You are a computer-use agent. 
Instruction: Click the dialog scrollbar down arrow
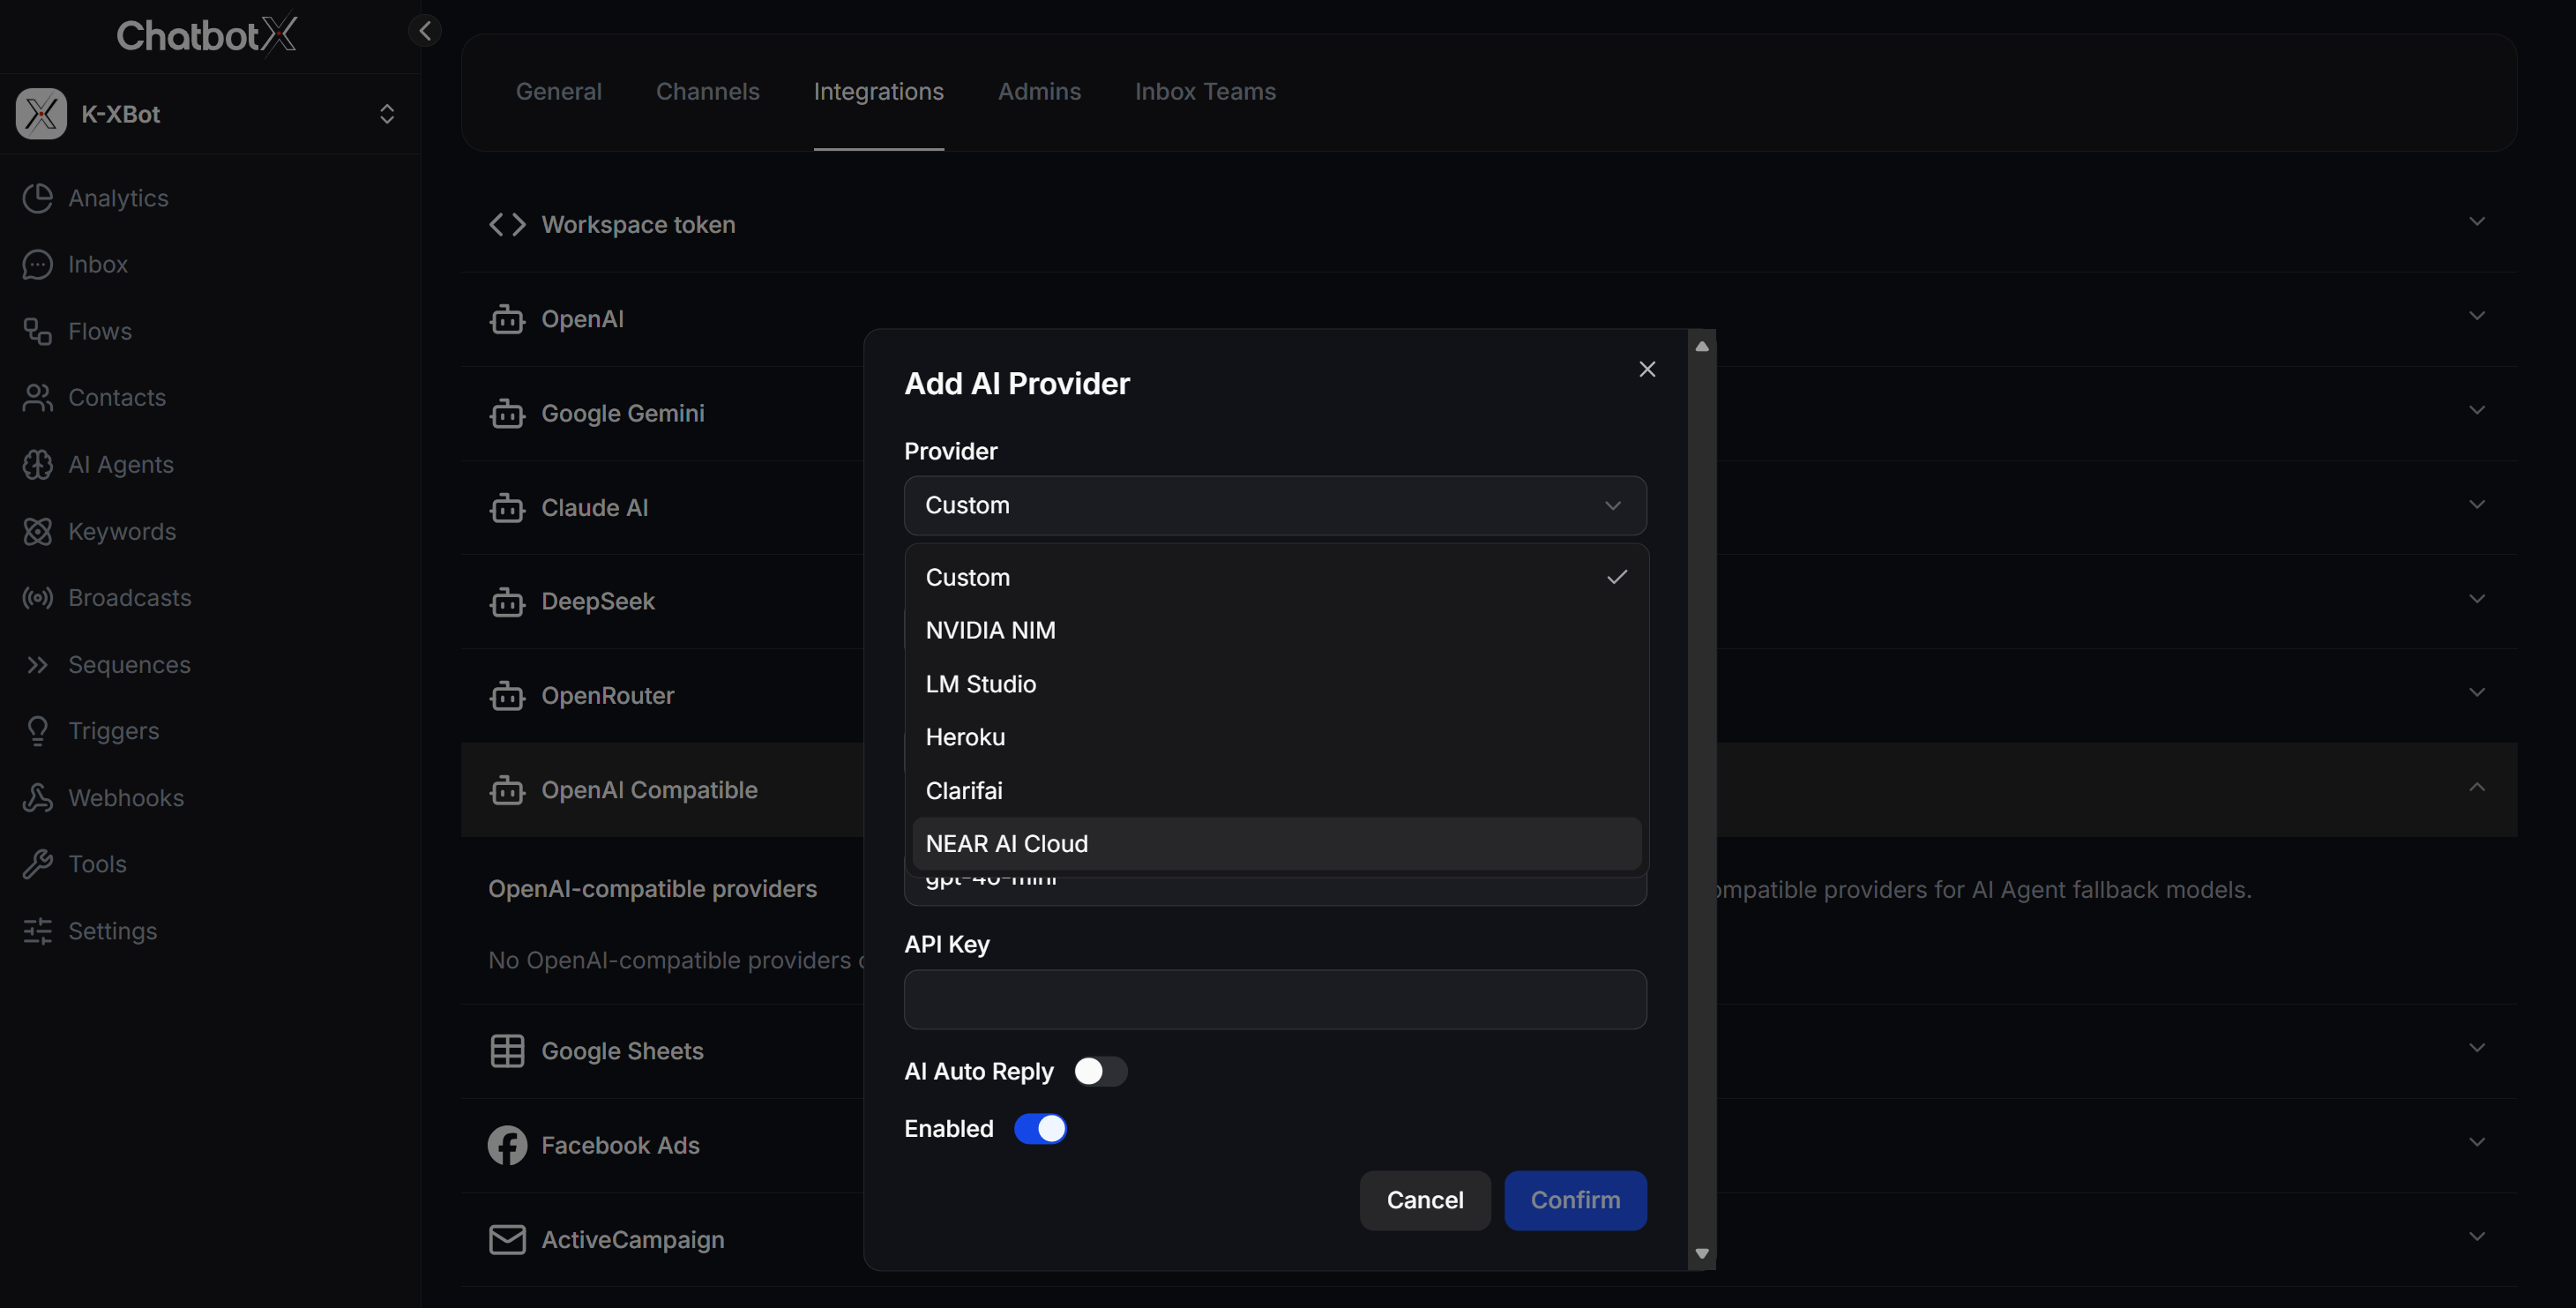coord(1701,1254)
